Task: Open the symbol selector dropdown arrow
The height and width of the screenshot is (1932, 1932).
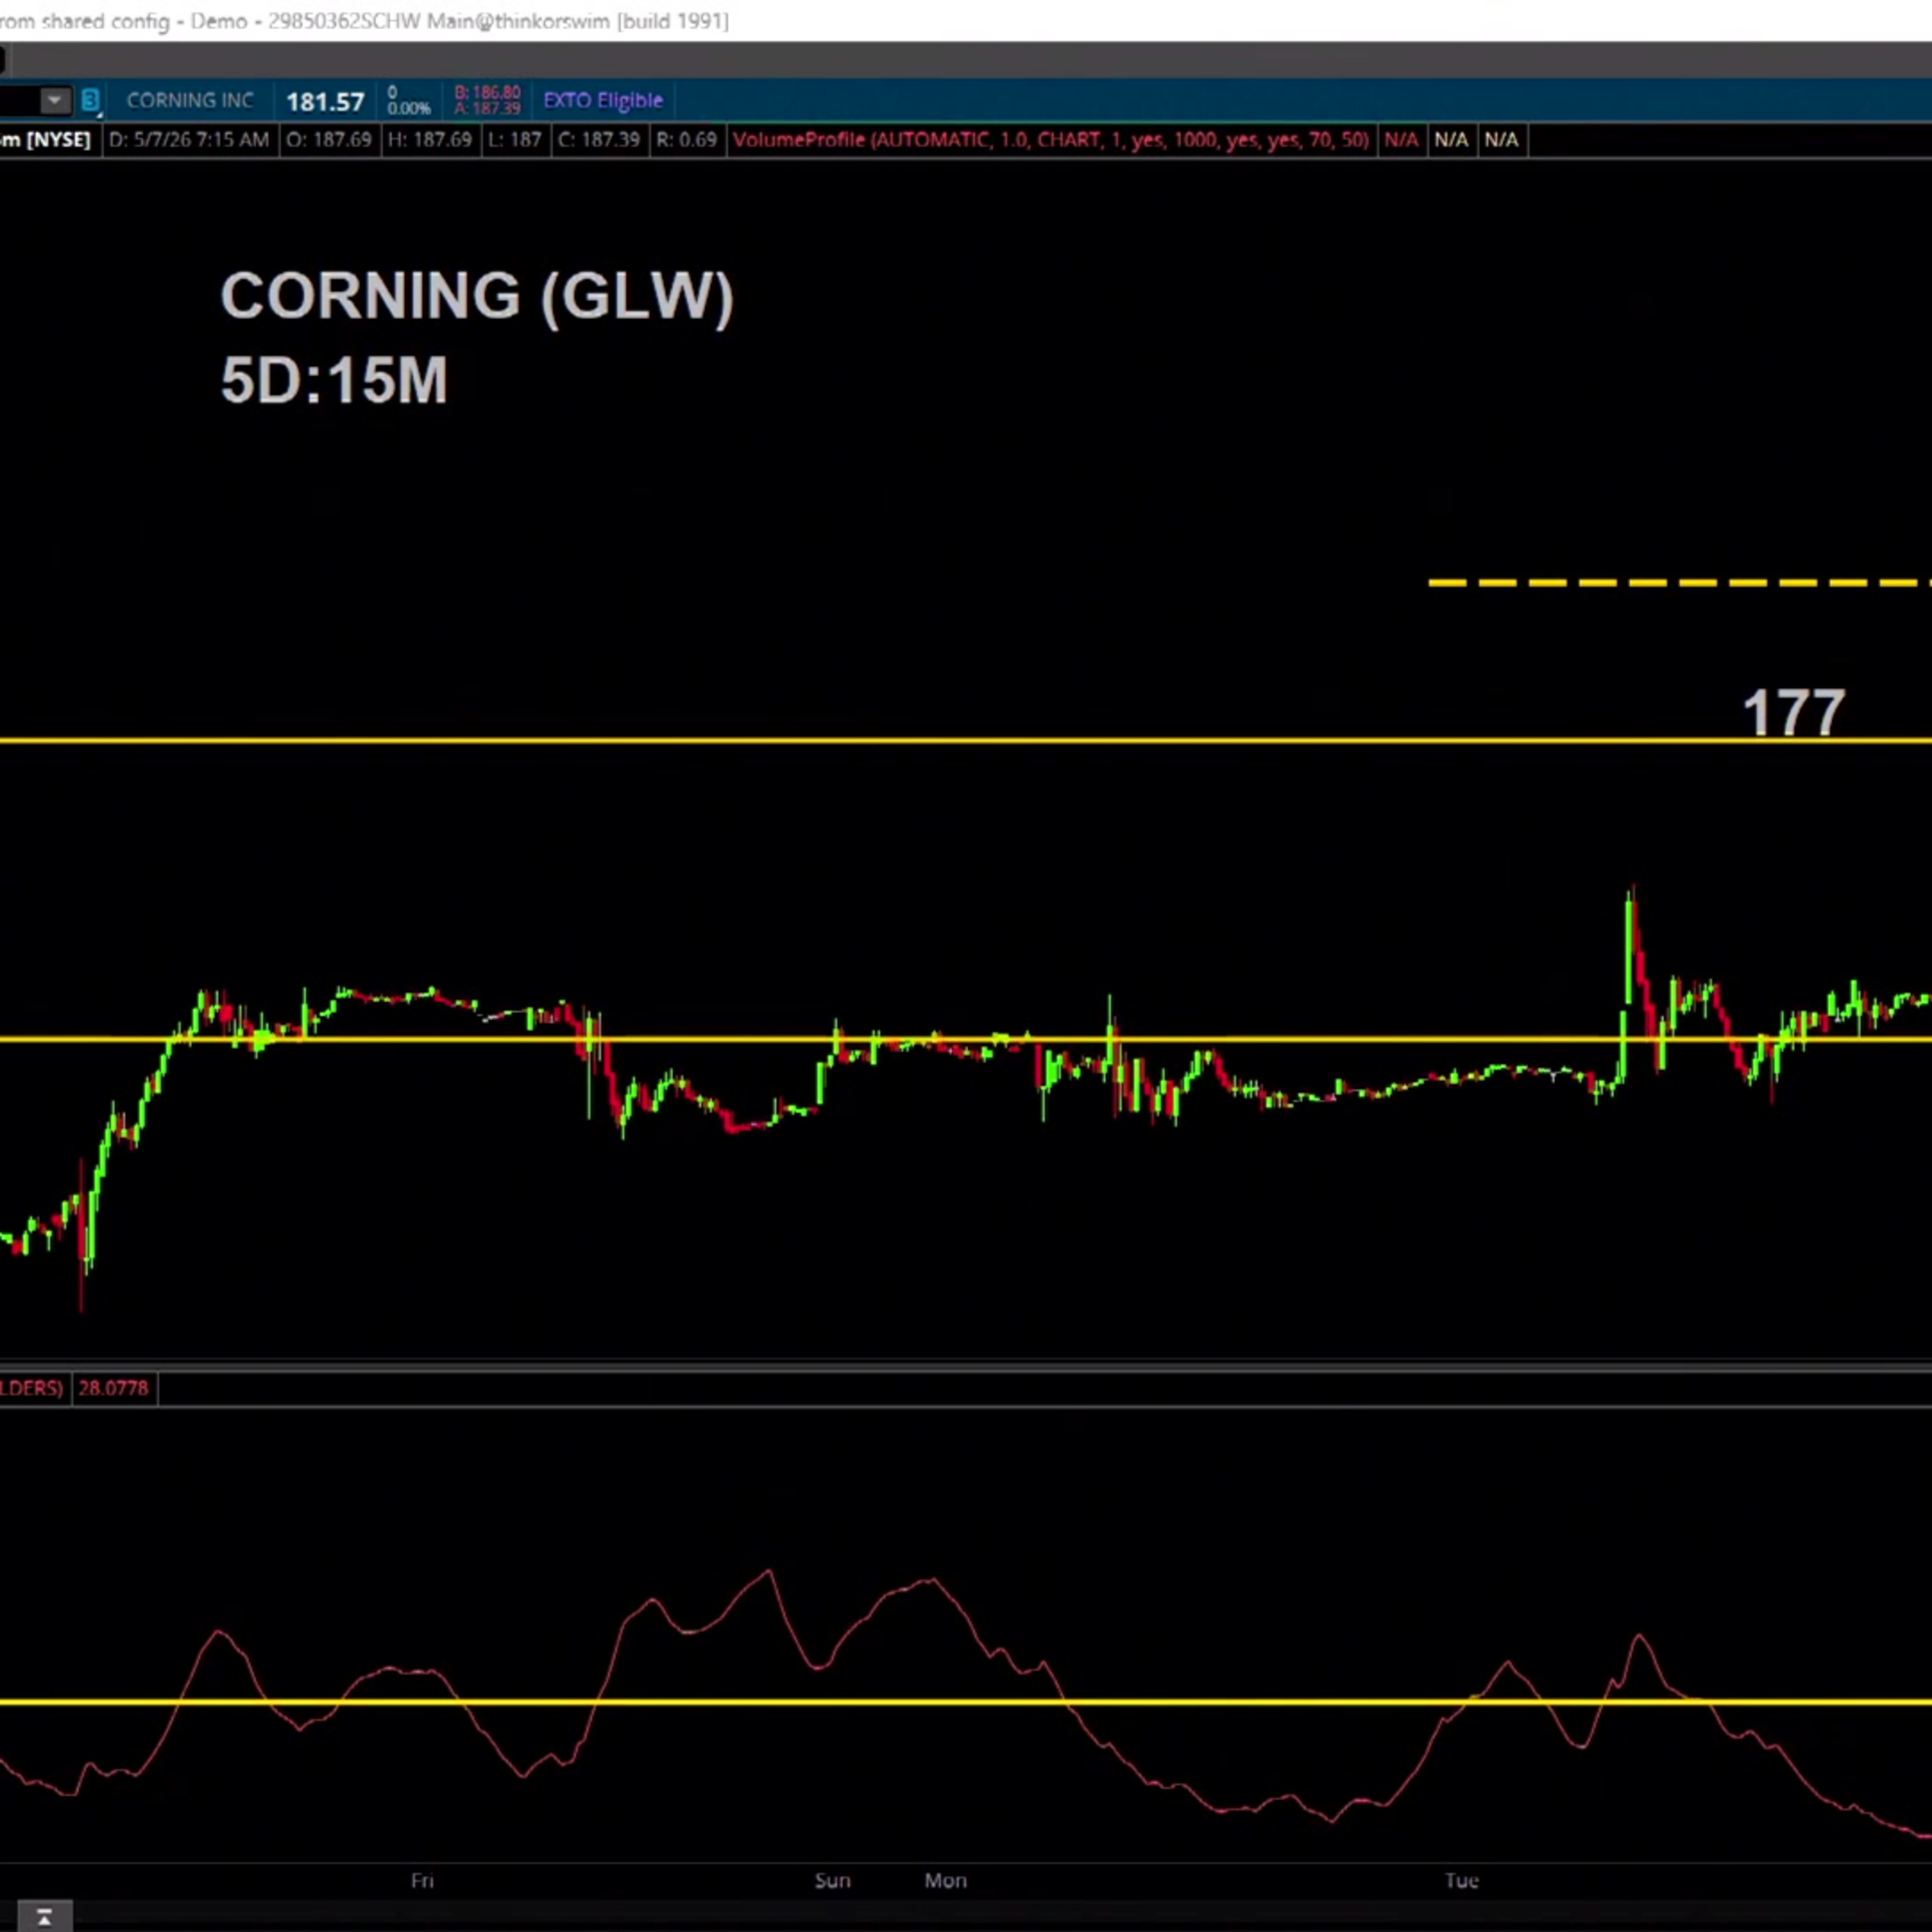Action: (55, 100)
